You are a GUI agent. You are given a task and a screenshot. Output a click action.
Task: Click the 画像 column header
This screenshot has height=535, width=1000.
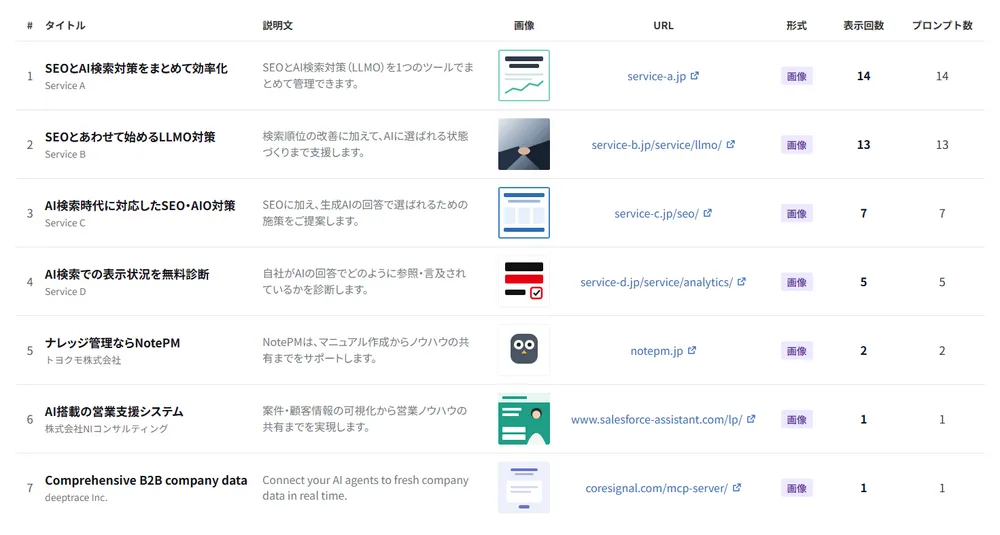tap(524, 26)
